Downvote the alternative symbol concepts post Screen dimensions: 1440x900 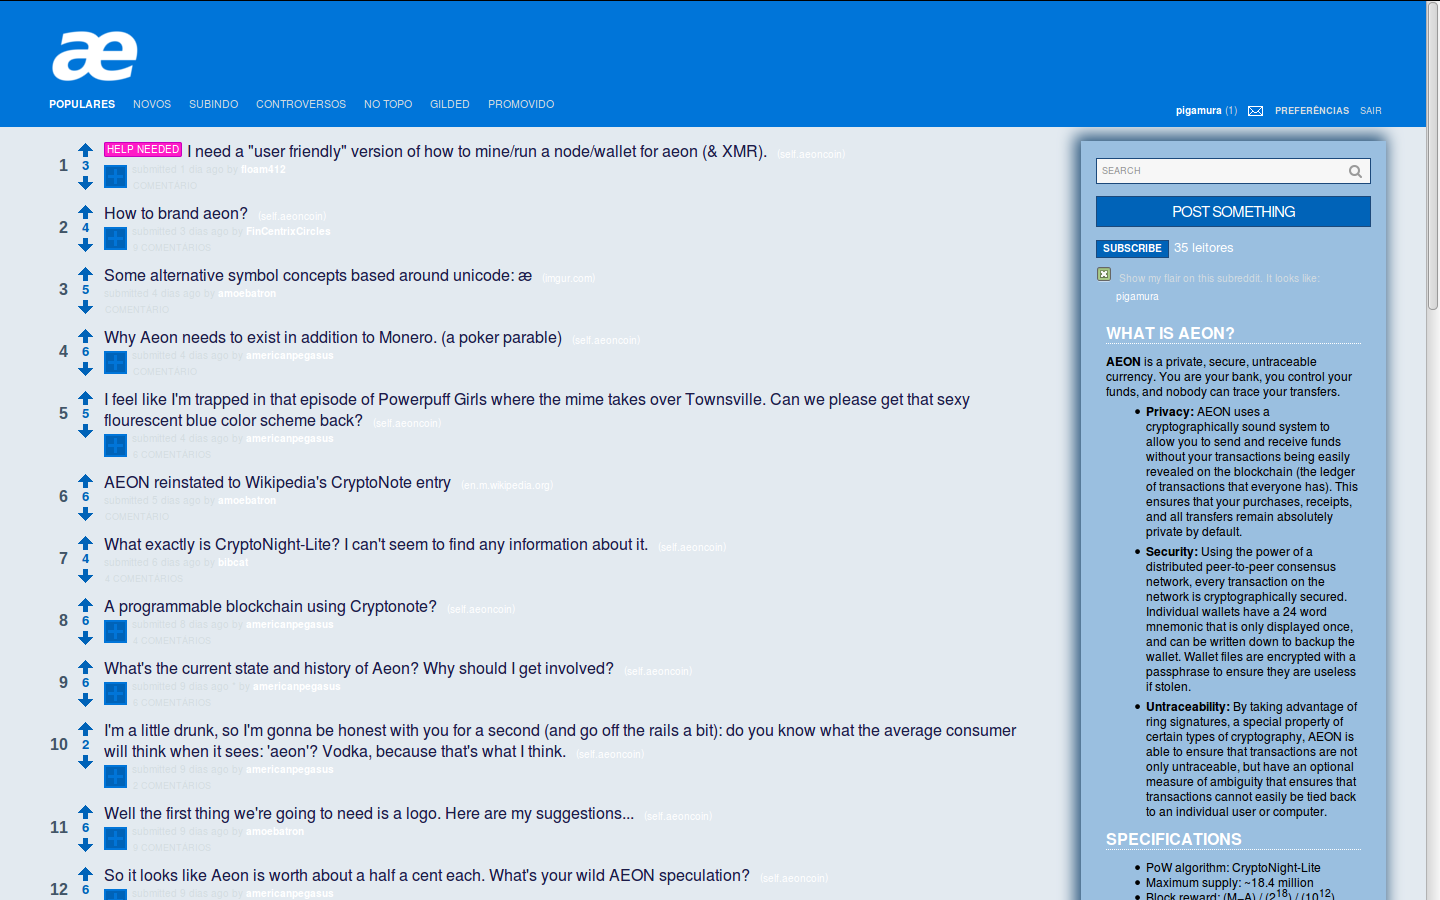86,306
